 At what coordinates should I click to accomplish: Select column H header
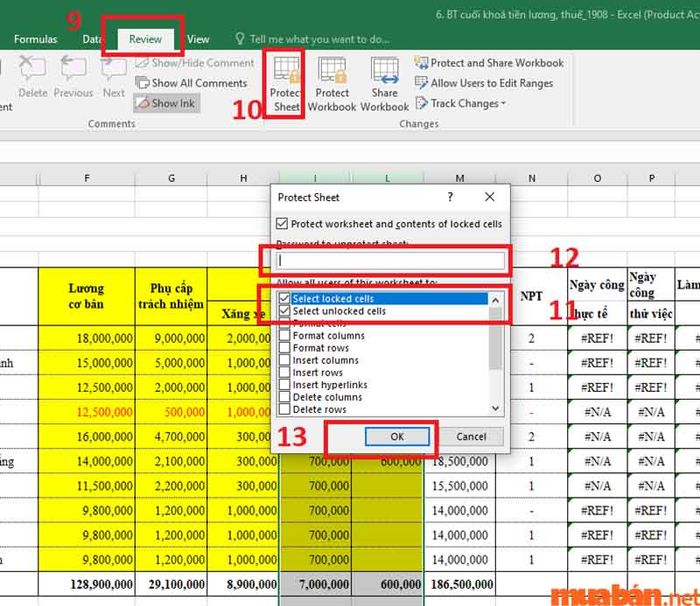243,178
